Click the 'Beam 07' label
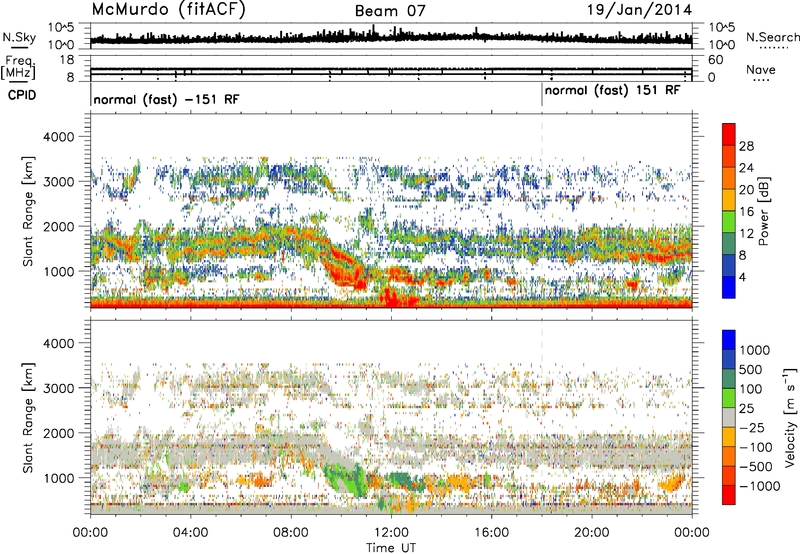Image resolution: width=800 pixels, height=554 pixels. pos(390,11)
